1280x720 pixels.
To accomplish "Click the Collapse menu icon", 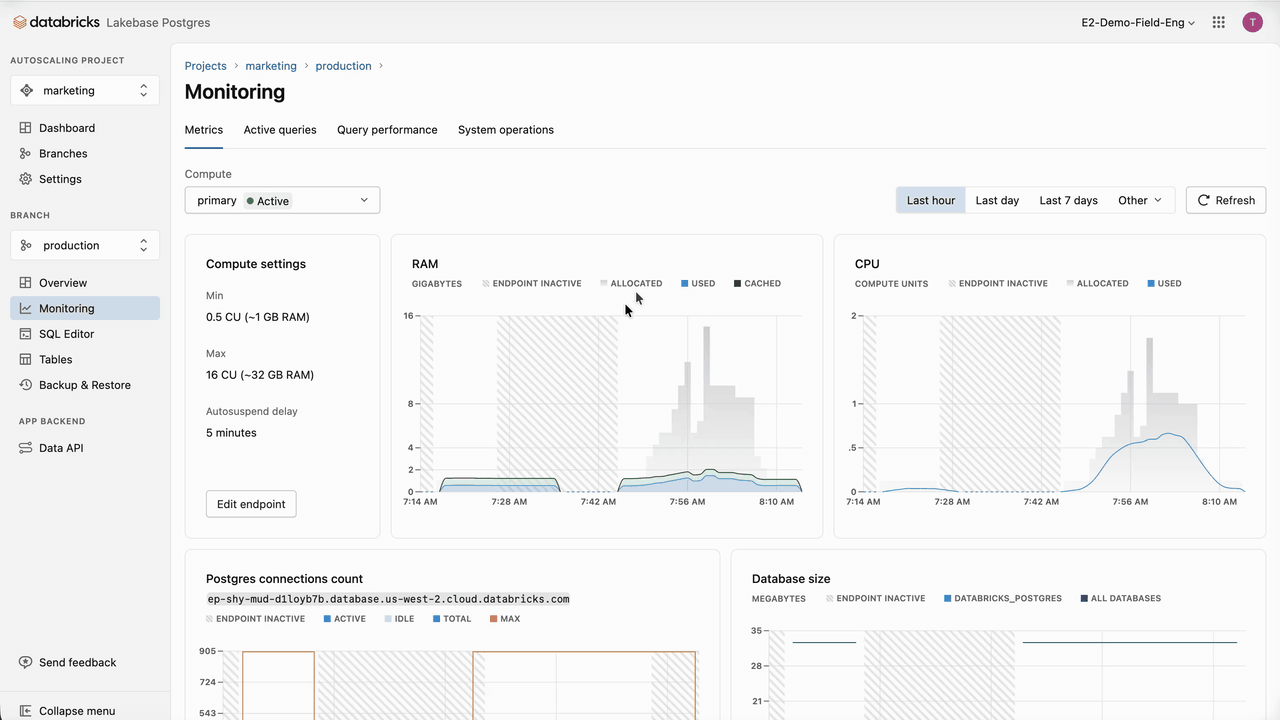I will pyautogui.click(x=26, y=711).
